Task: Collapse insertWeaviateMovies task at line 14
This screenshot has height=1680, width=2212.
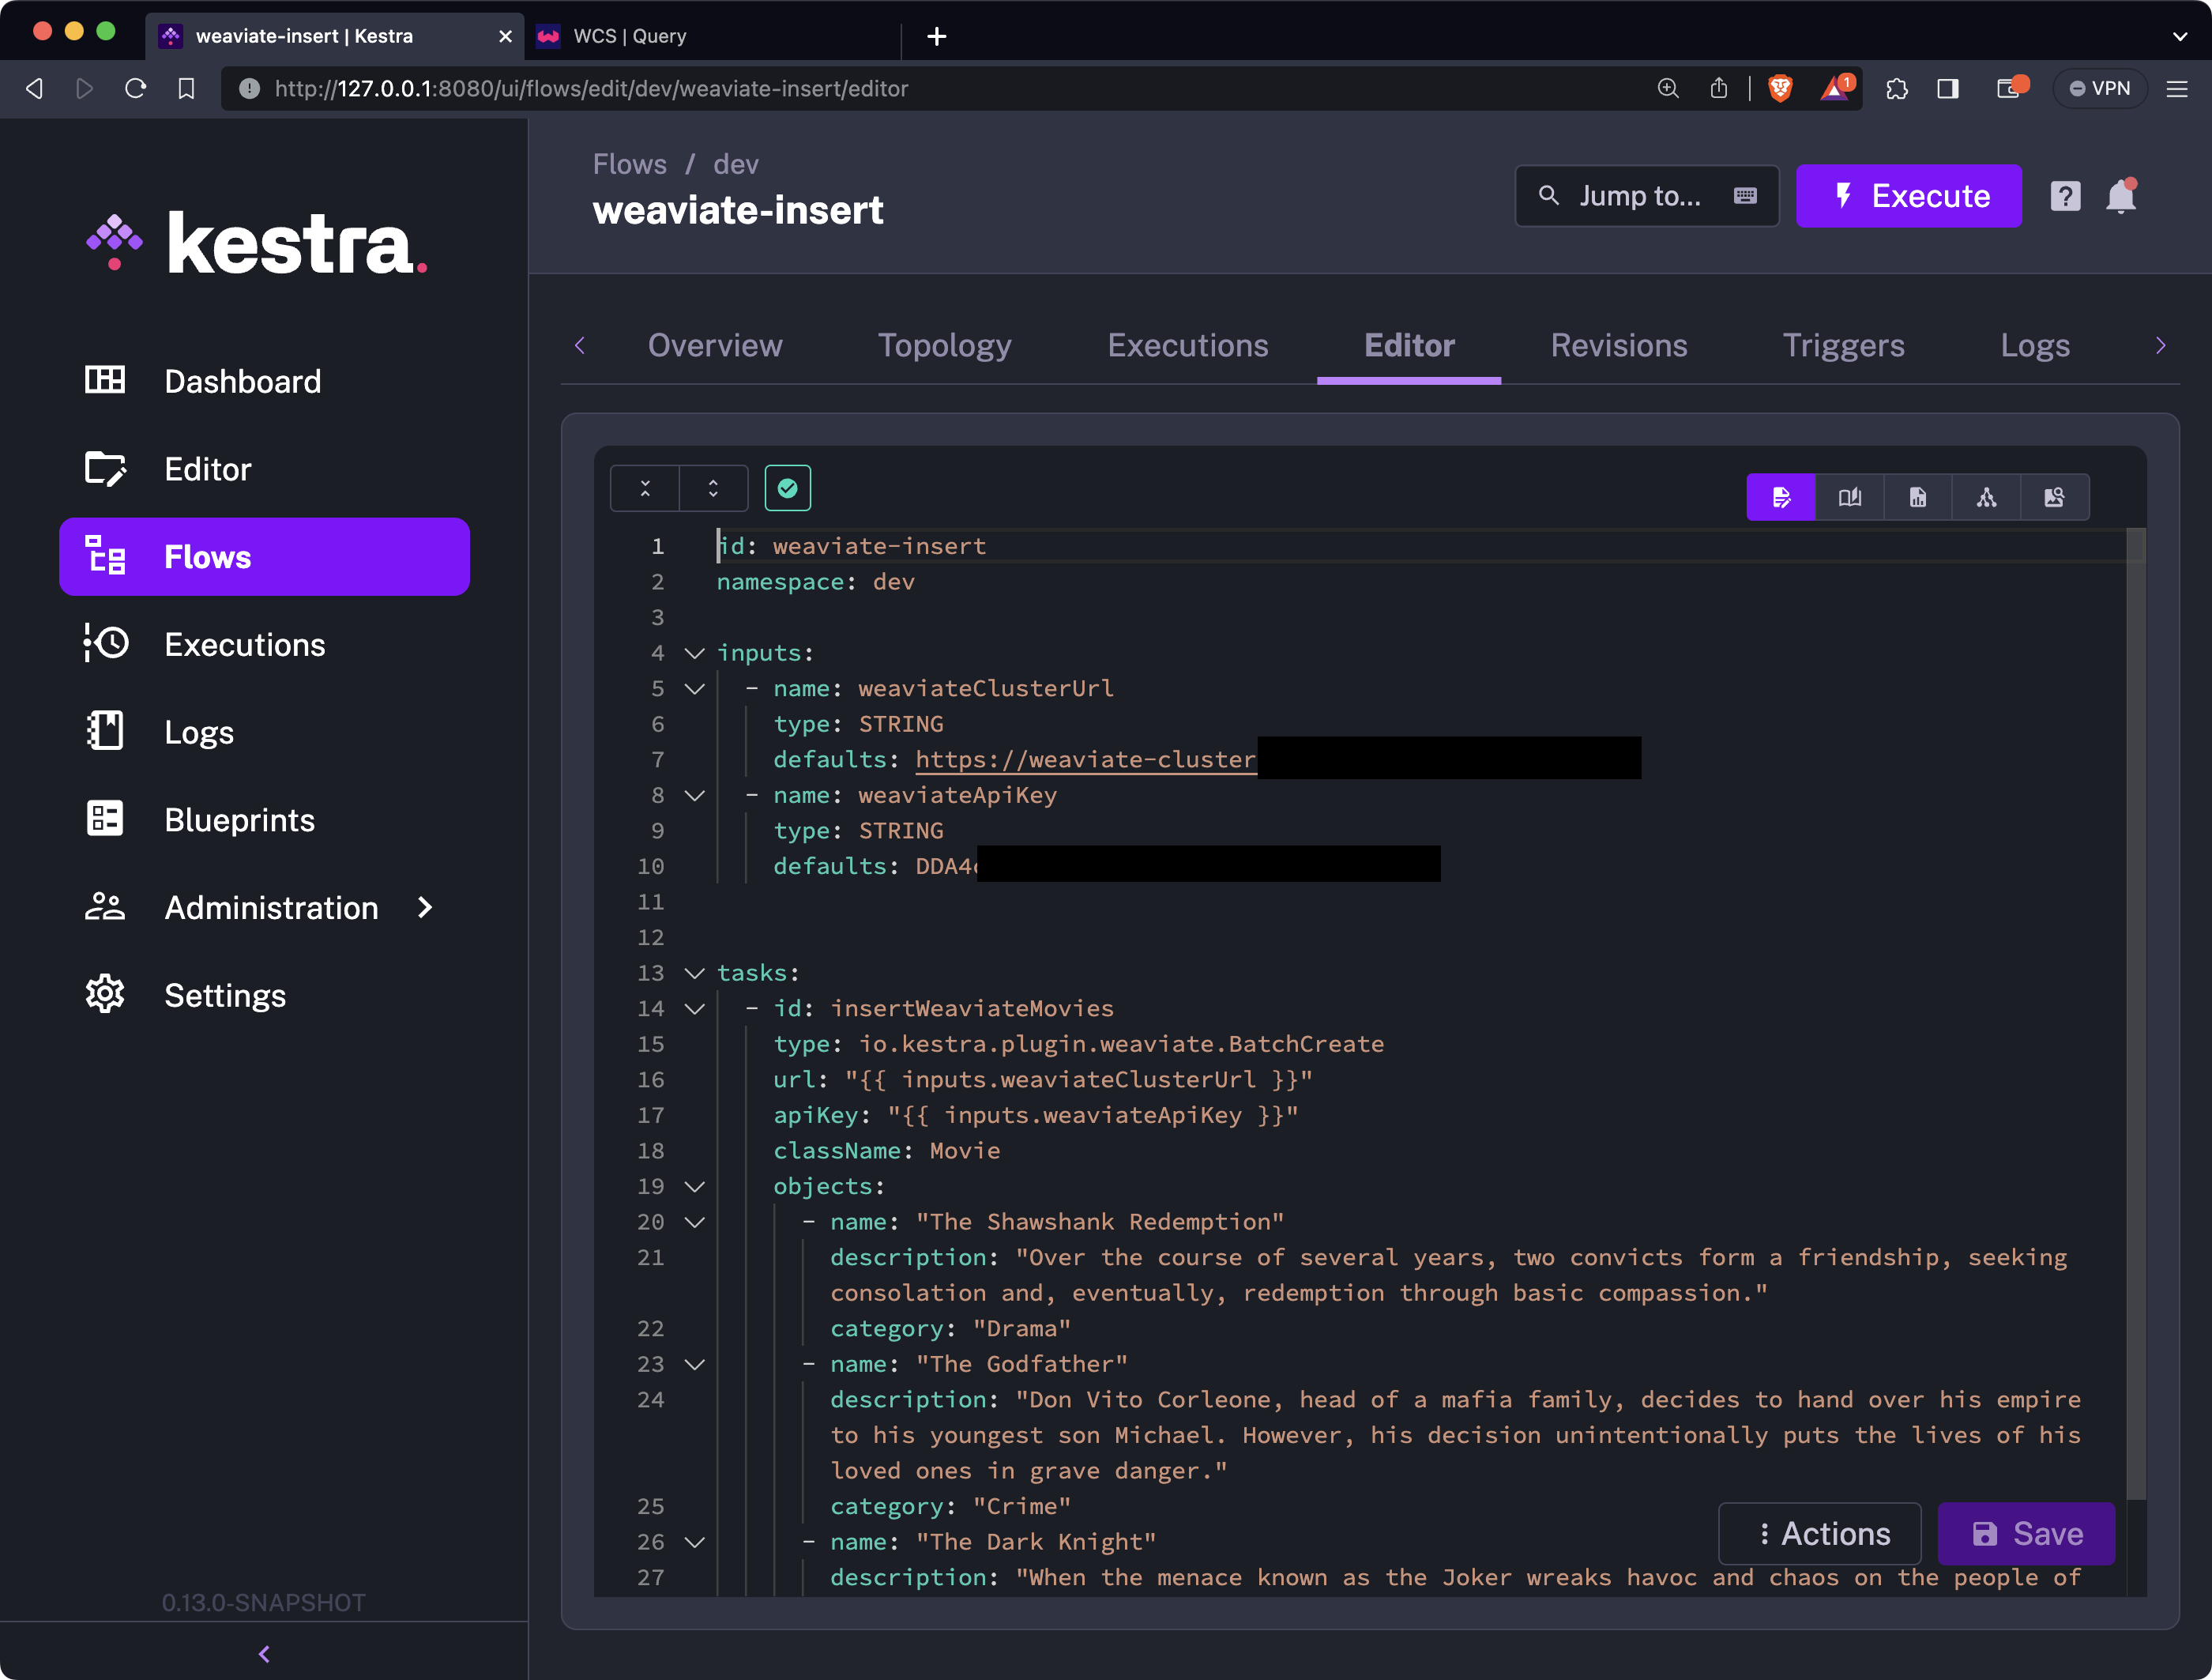Action: [695, 1008]
